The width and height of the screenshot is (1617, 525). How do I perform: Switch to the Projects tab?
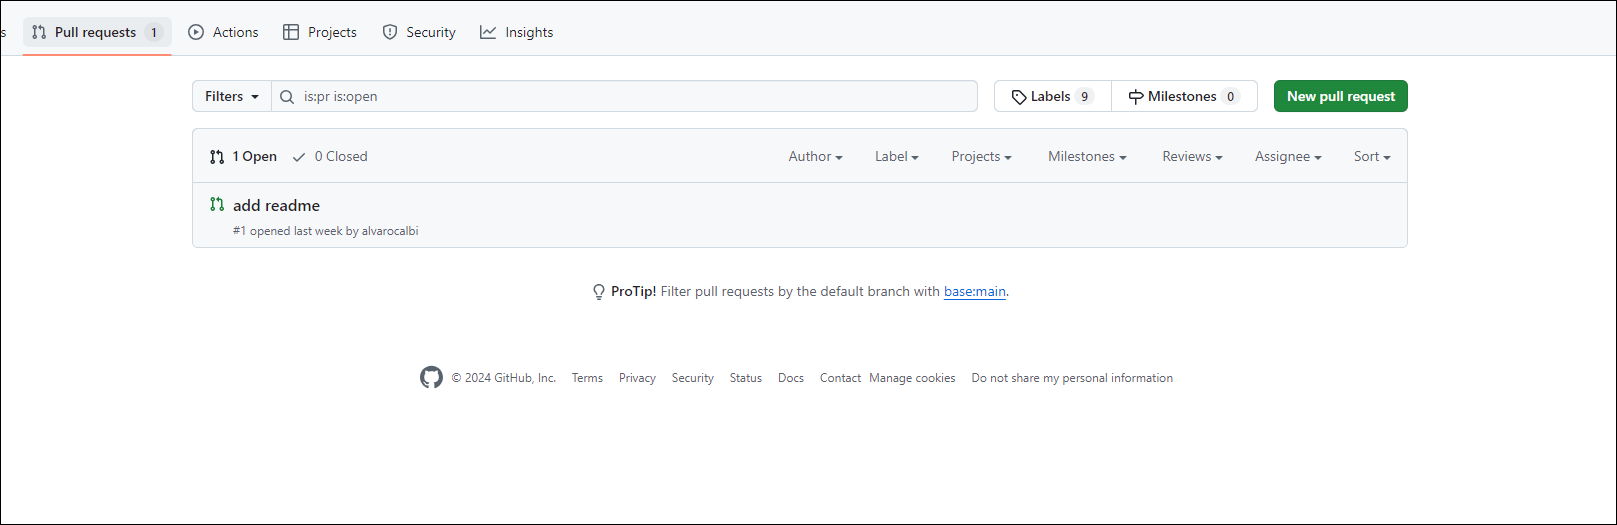(320, 32)
